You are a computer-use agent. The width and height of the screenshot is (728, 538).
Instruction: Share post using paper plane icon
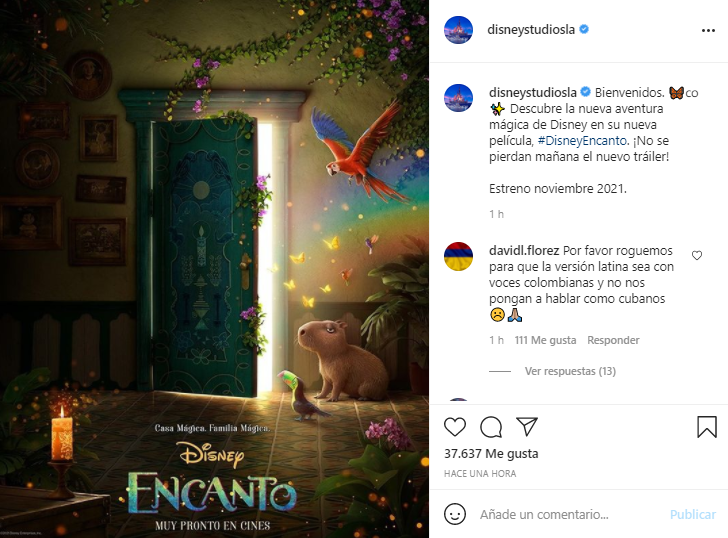coord(527,427)
